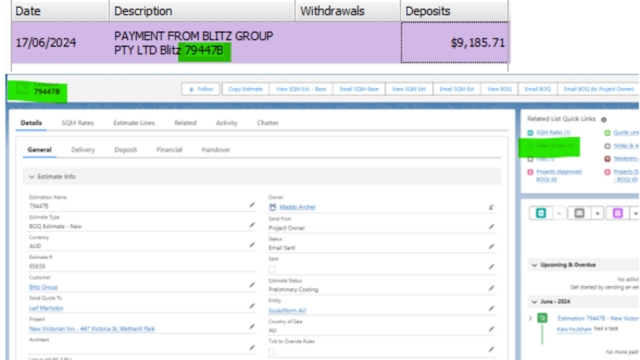Switch to the Related tab
Viewport: 640px width, 360px height.
[185, 123]
